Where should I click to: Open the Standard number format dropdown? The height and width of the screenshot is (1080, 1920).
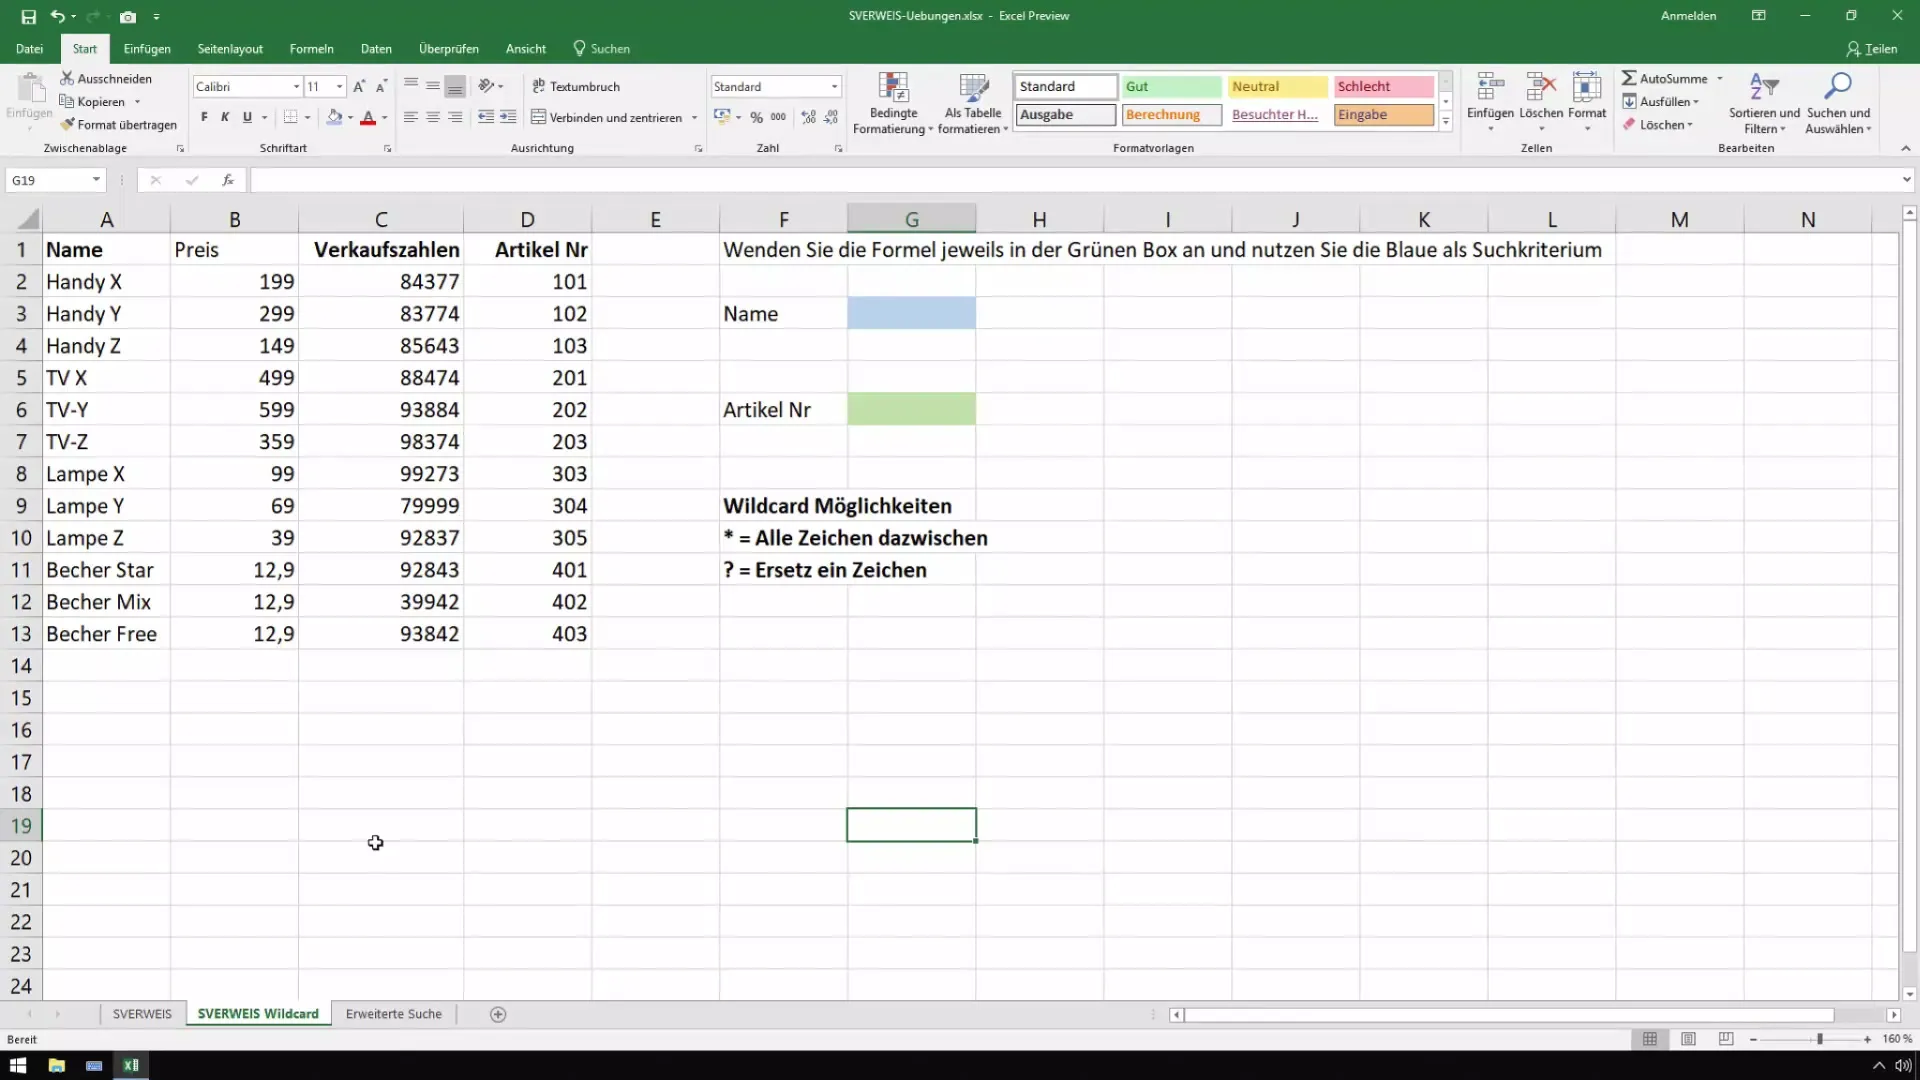pyautogui.click(x=834, y=87)
